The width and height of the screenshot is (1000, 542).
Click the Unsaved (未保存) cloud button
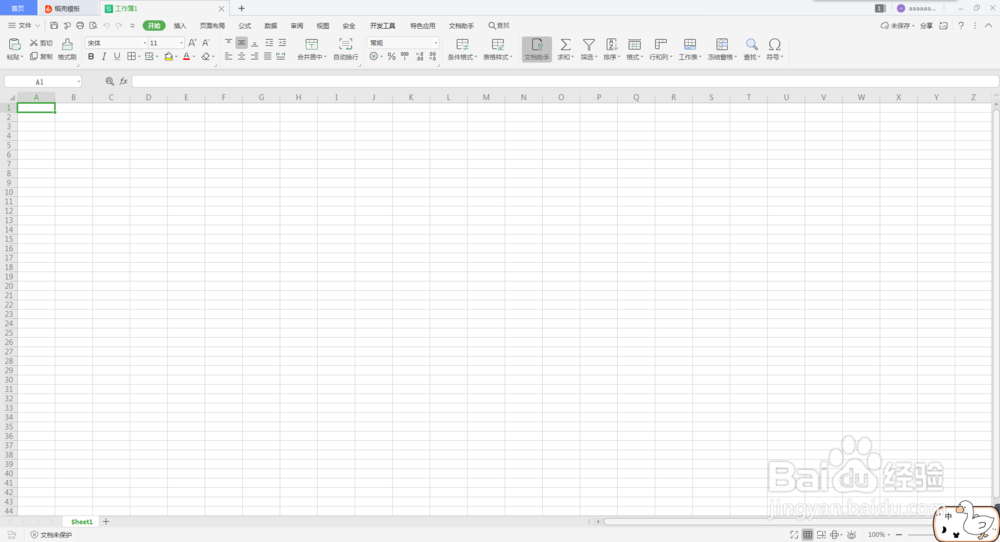897,26
